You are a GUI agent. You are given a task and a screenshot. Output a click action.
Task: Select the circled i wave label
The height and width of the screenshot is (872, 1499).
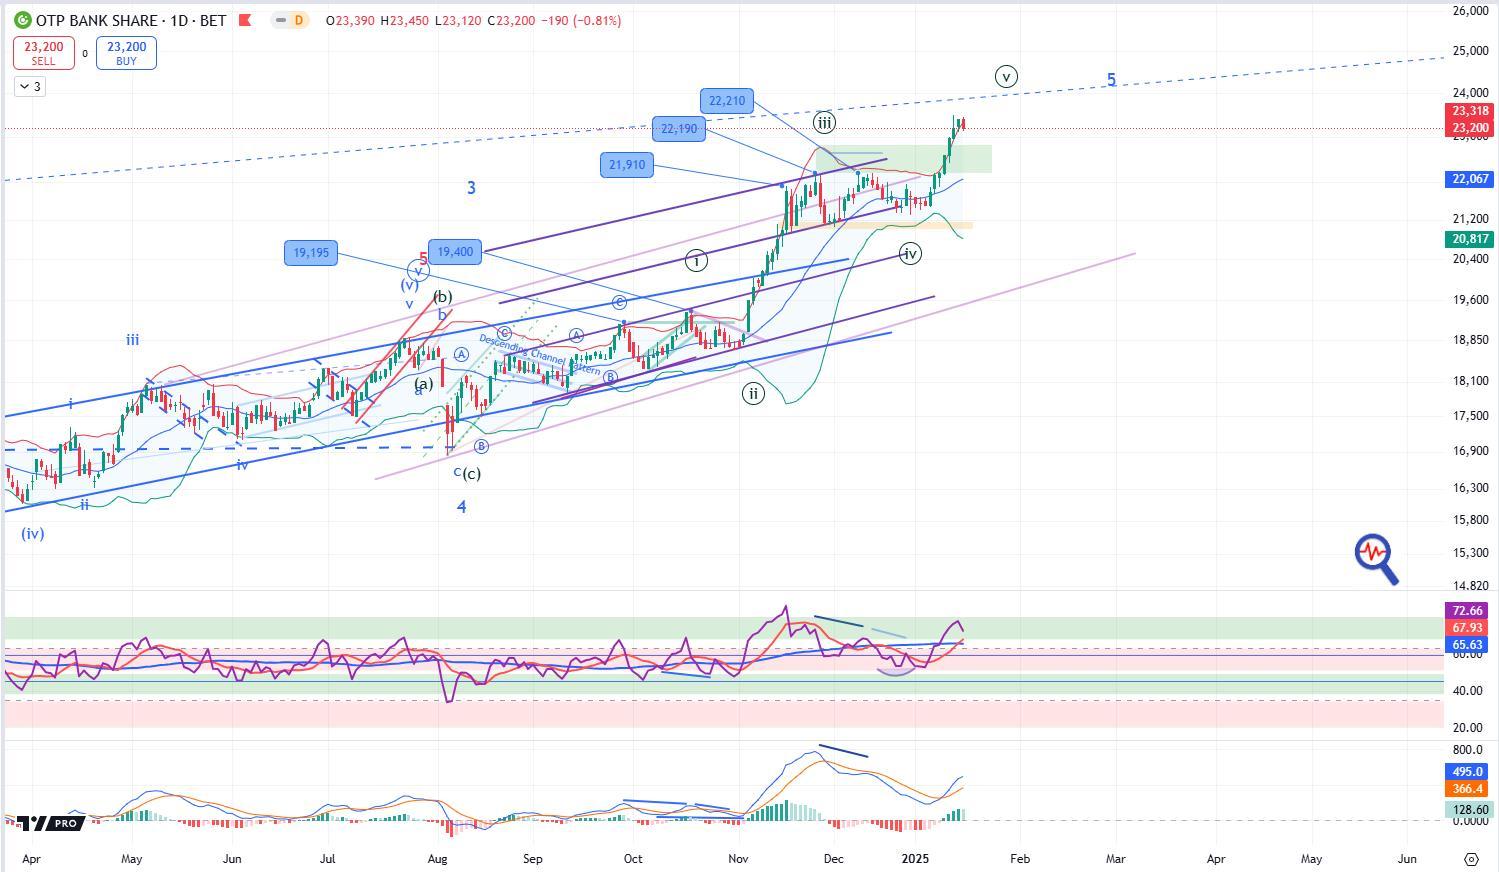coord(697,260)
